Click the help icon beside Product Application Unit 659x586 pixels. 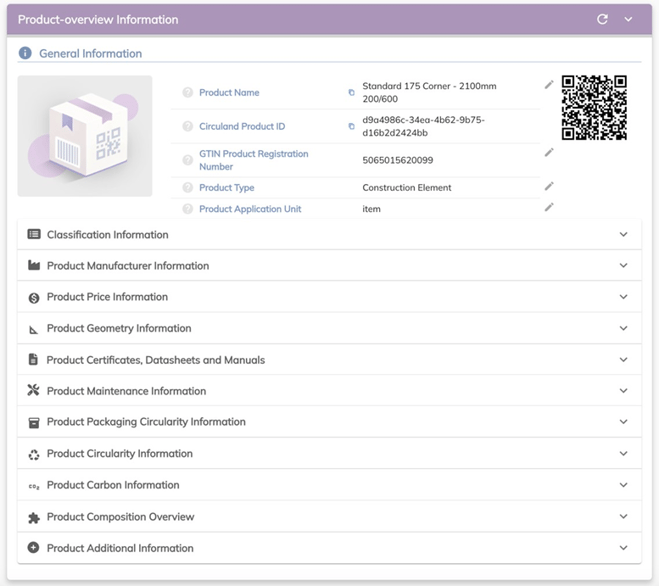point(187,209)
